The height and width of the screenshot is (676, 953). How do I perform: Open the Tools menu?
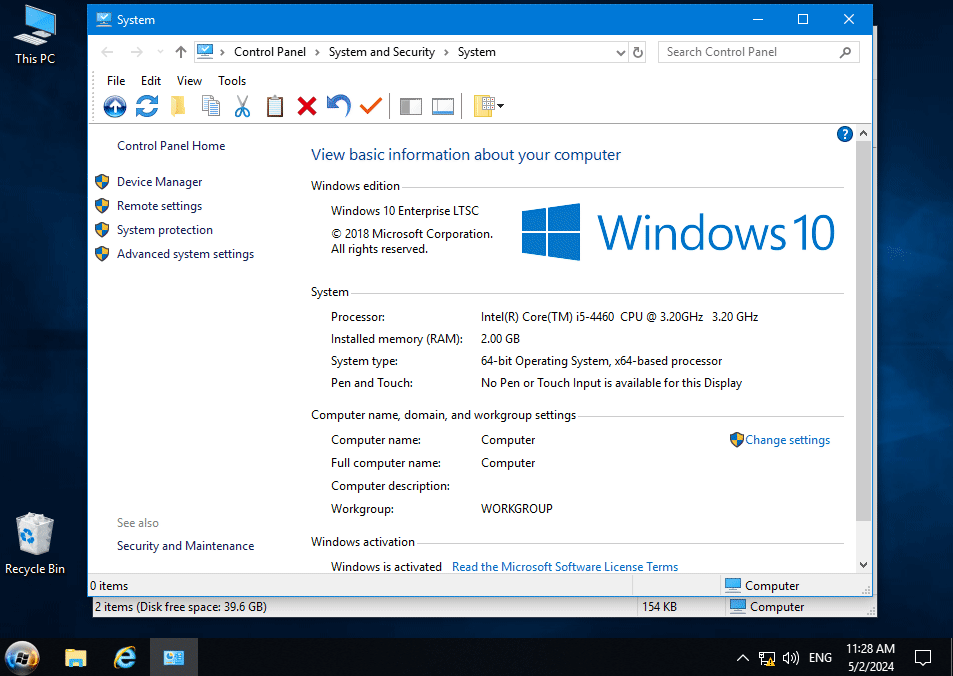(232, 81)
